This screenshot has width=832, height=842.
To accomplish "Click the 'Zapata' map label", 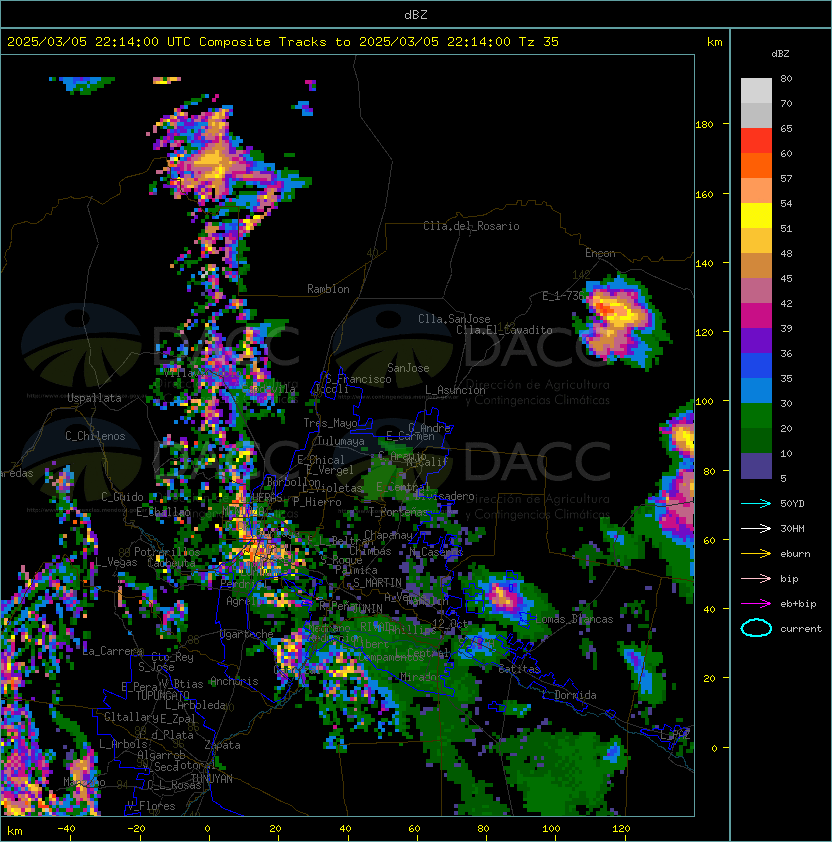I will [x=222, y=745].
